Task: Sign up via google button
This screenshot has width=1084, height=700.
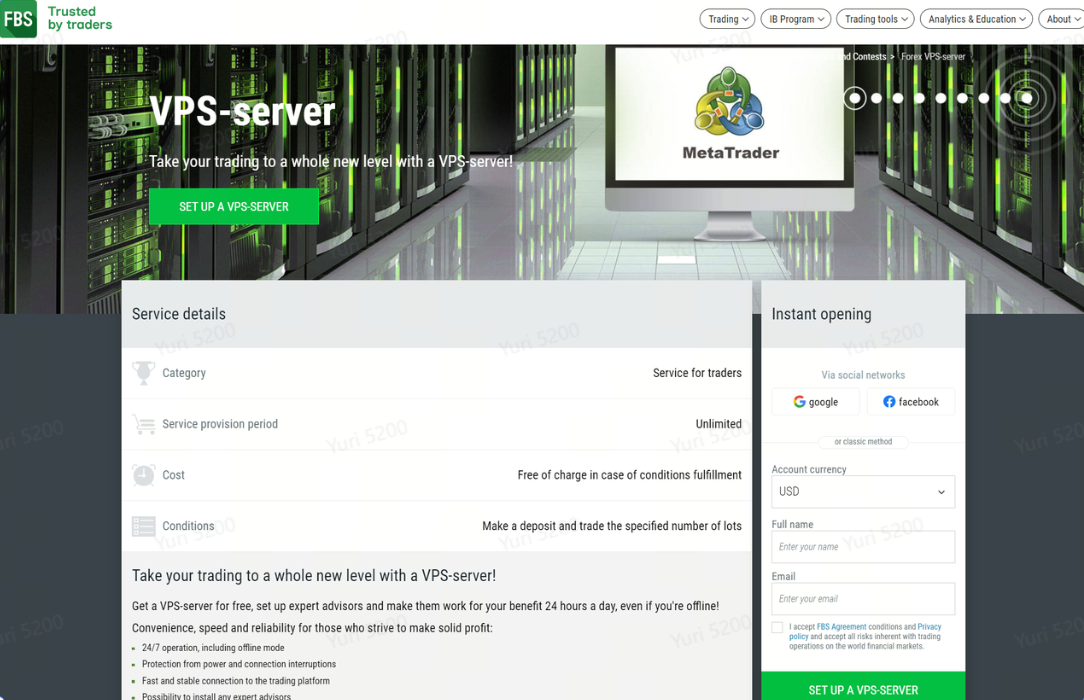Action: [816, 401]
